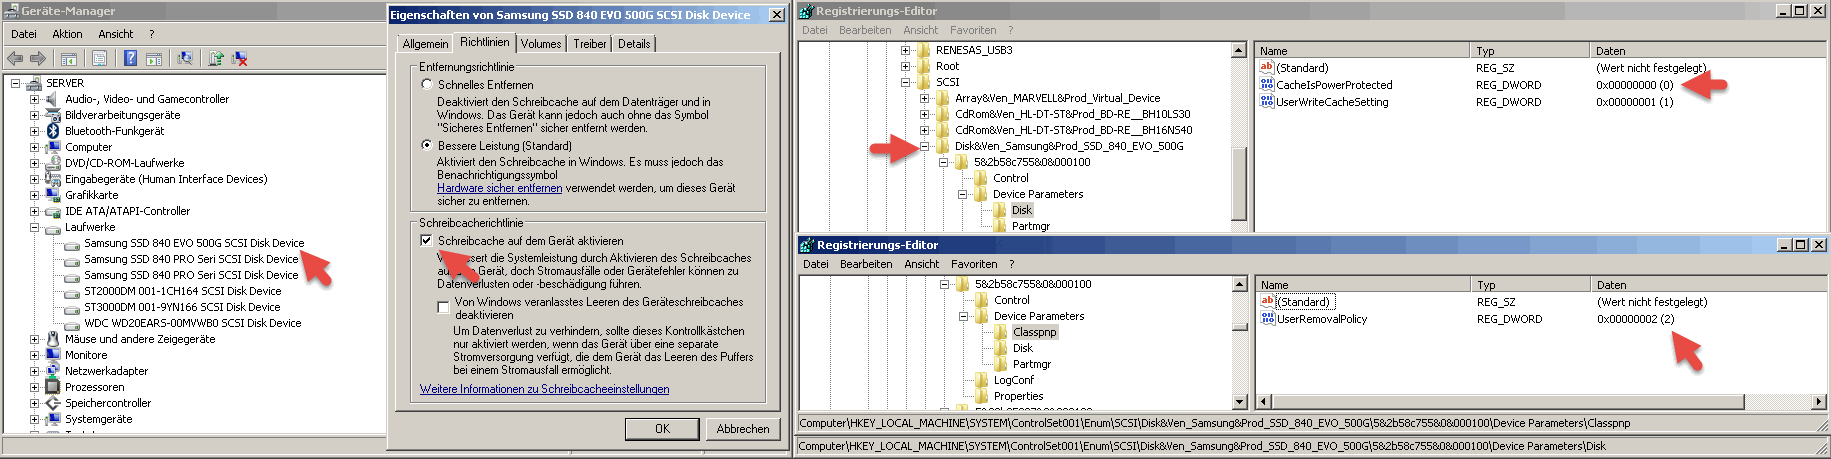Image resolution: width=1831 pixels, height=459 pixels.
Task: Click the Bluetooth-Funkgerät icon in device tree
Action: (x=52, y=131)
